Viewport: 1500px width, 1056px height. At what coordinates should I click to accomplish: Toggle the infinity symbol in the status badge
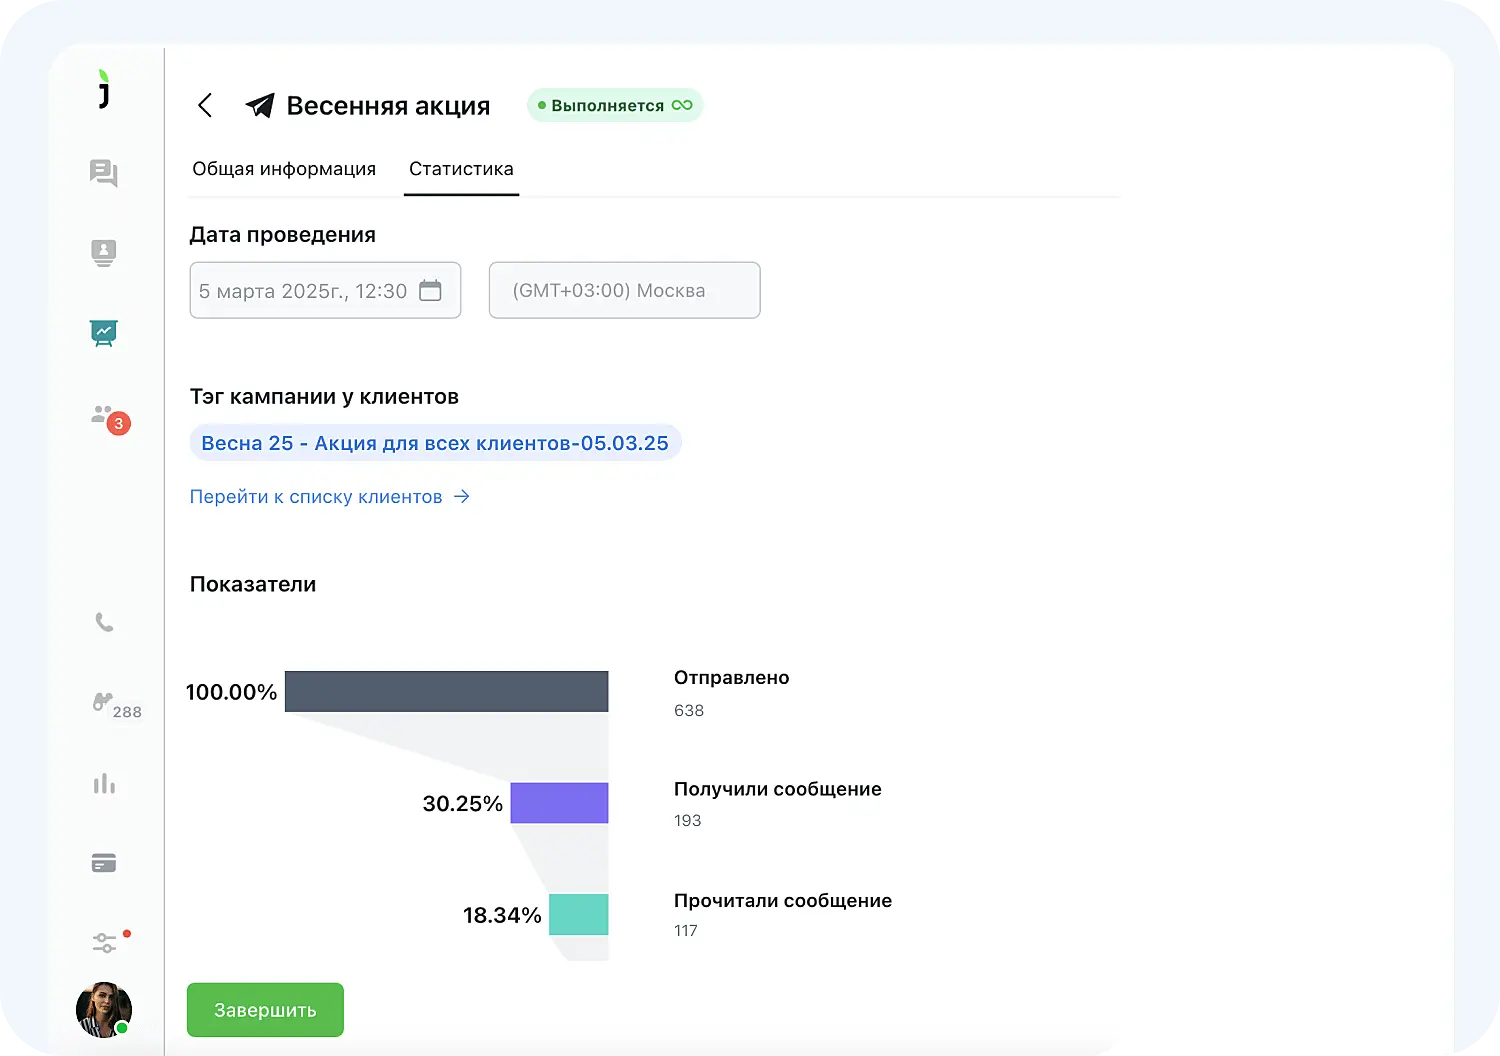pyautogui.click(x=681, y=104)
